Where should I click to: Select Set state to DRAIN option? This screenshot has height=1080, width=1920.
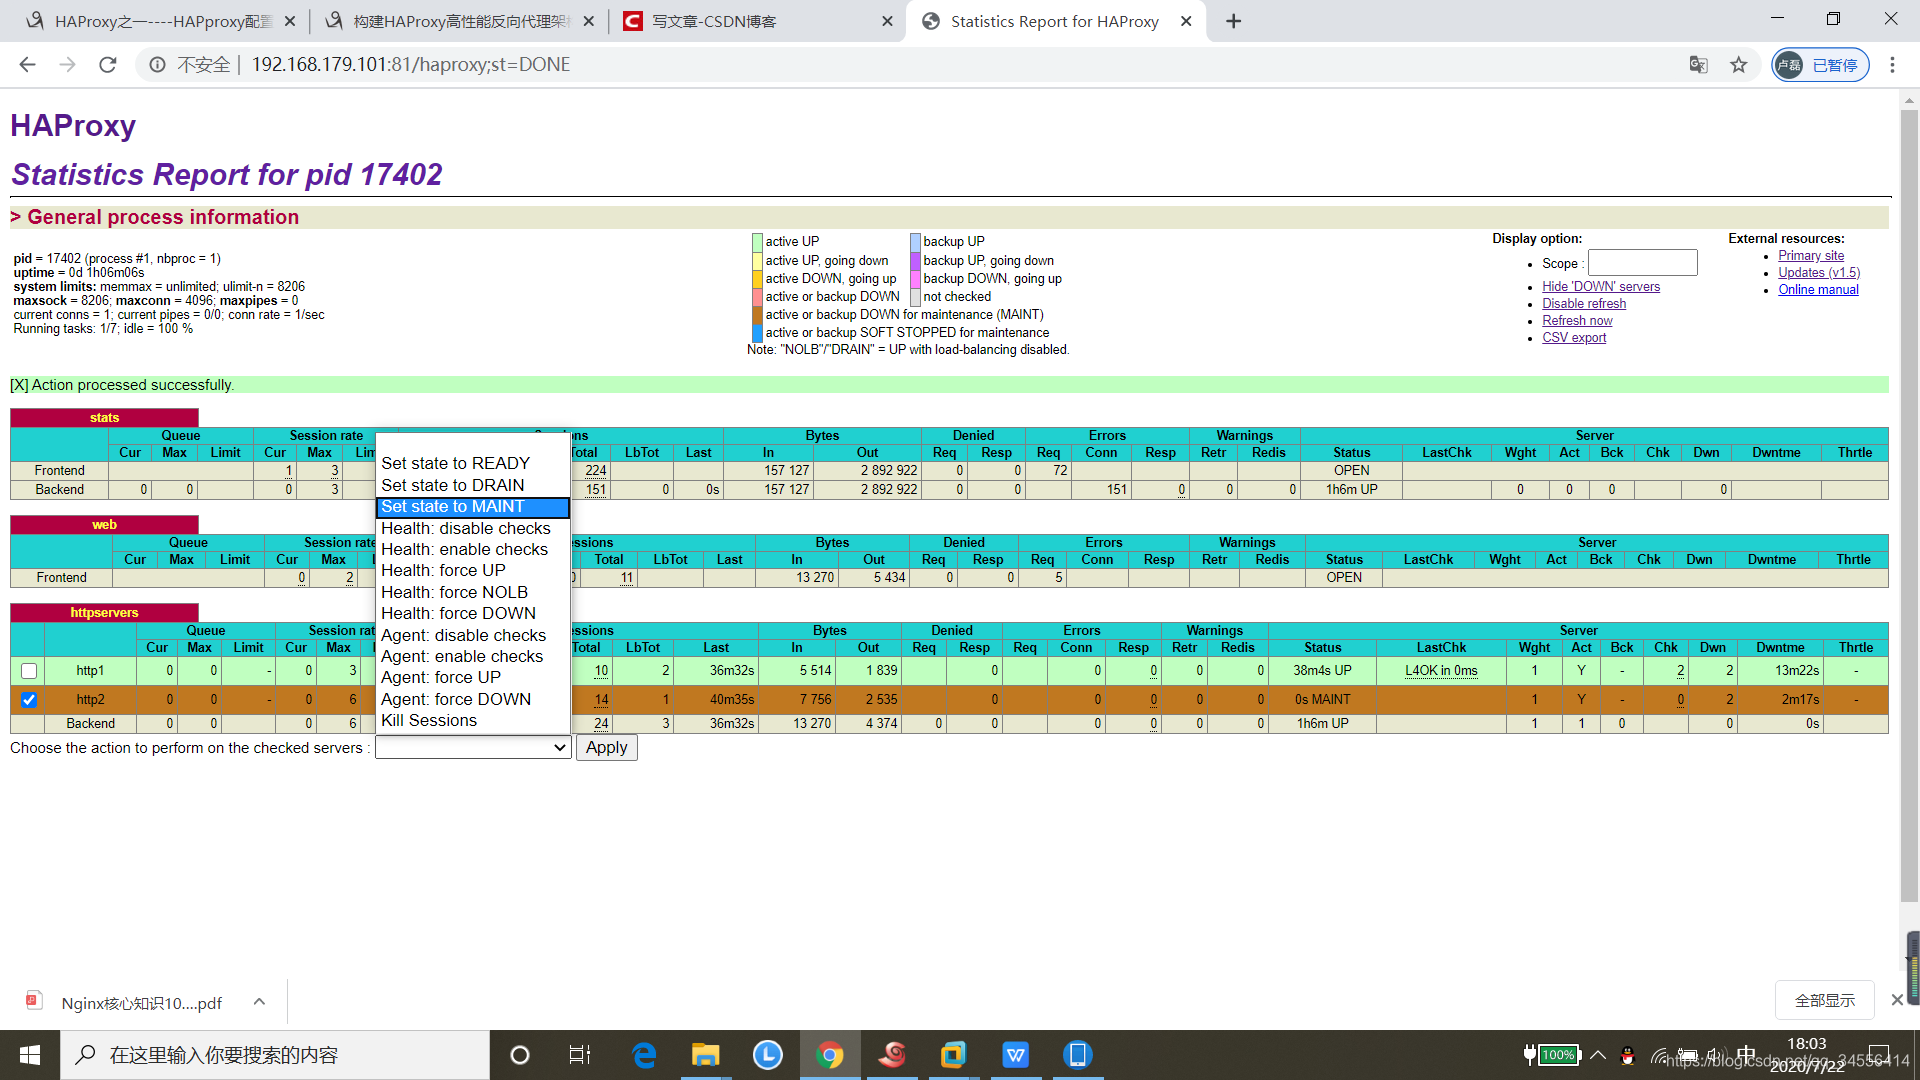(452, 485)
